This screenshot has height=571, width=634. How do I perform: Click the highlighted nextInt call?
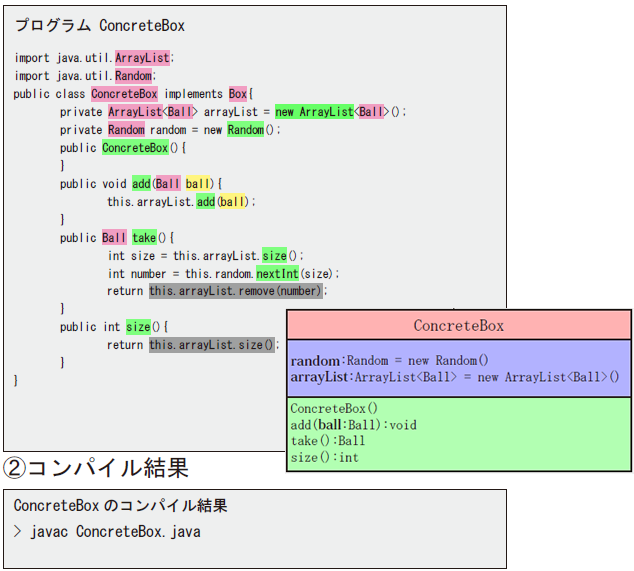click(x=277, y=273)
